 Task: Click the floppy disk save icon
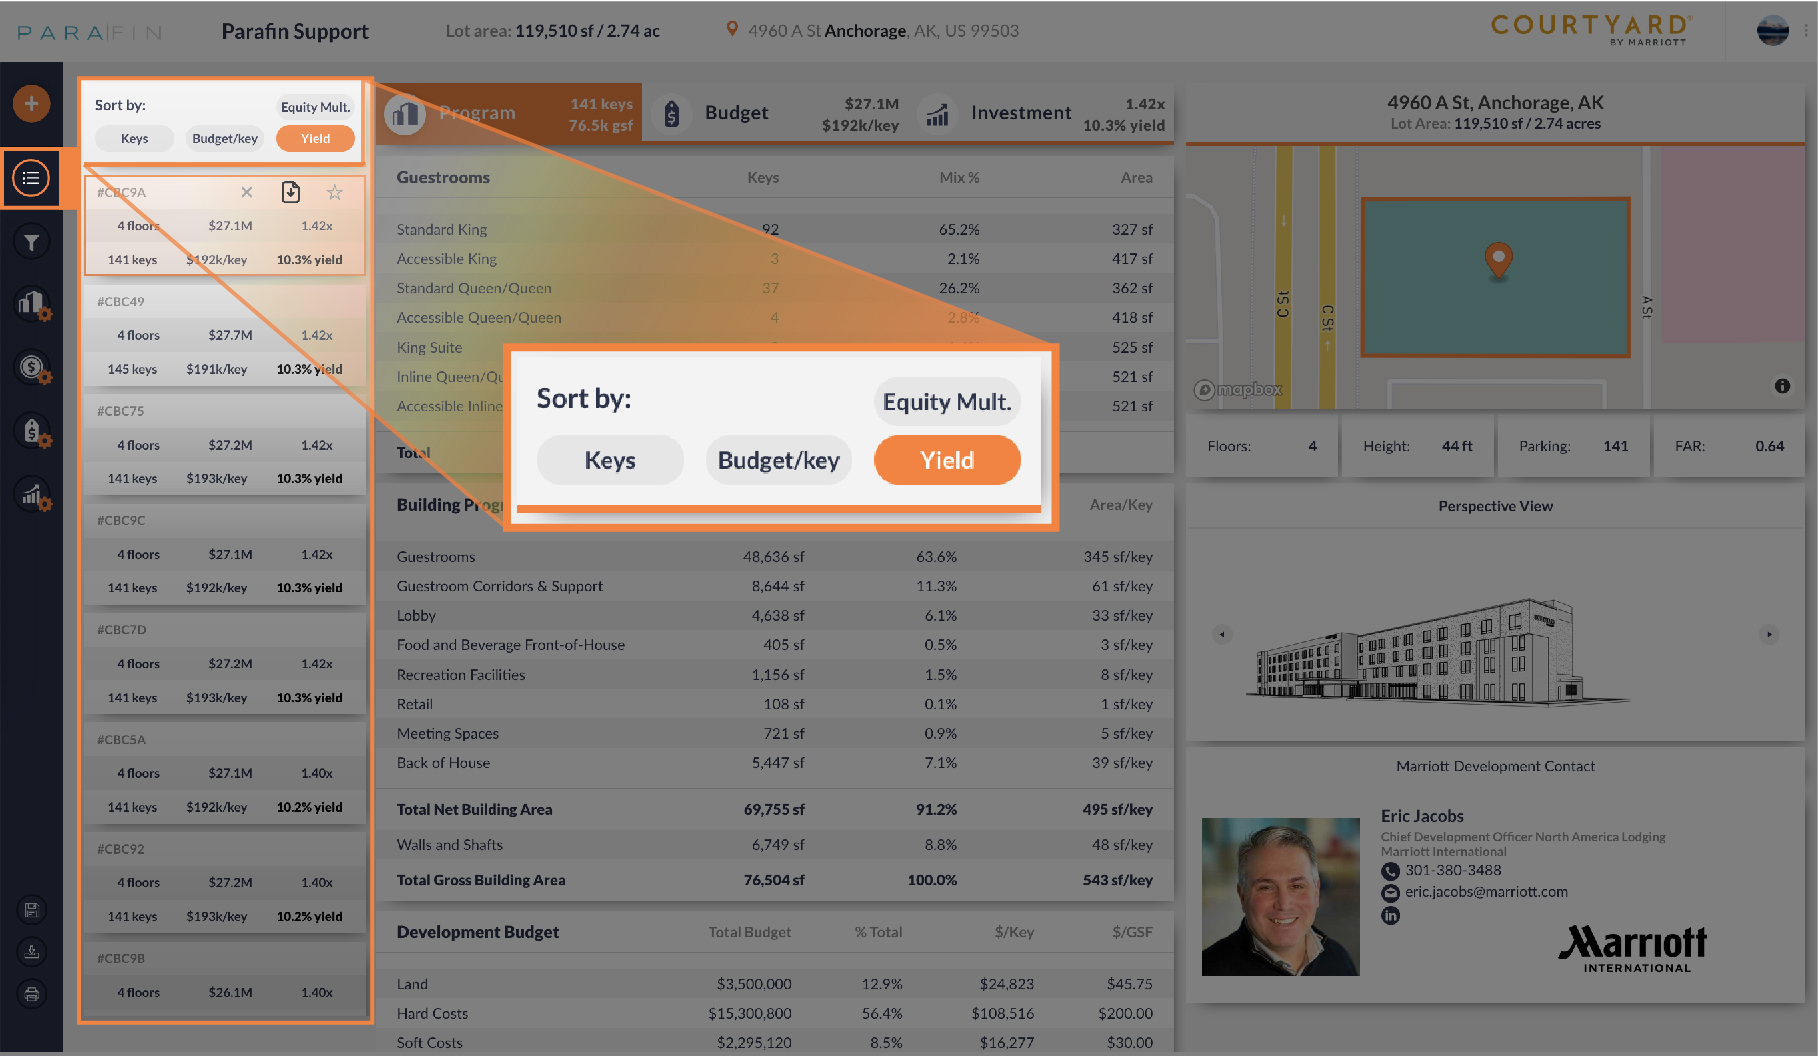click(x=32, y=910)
